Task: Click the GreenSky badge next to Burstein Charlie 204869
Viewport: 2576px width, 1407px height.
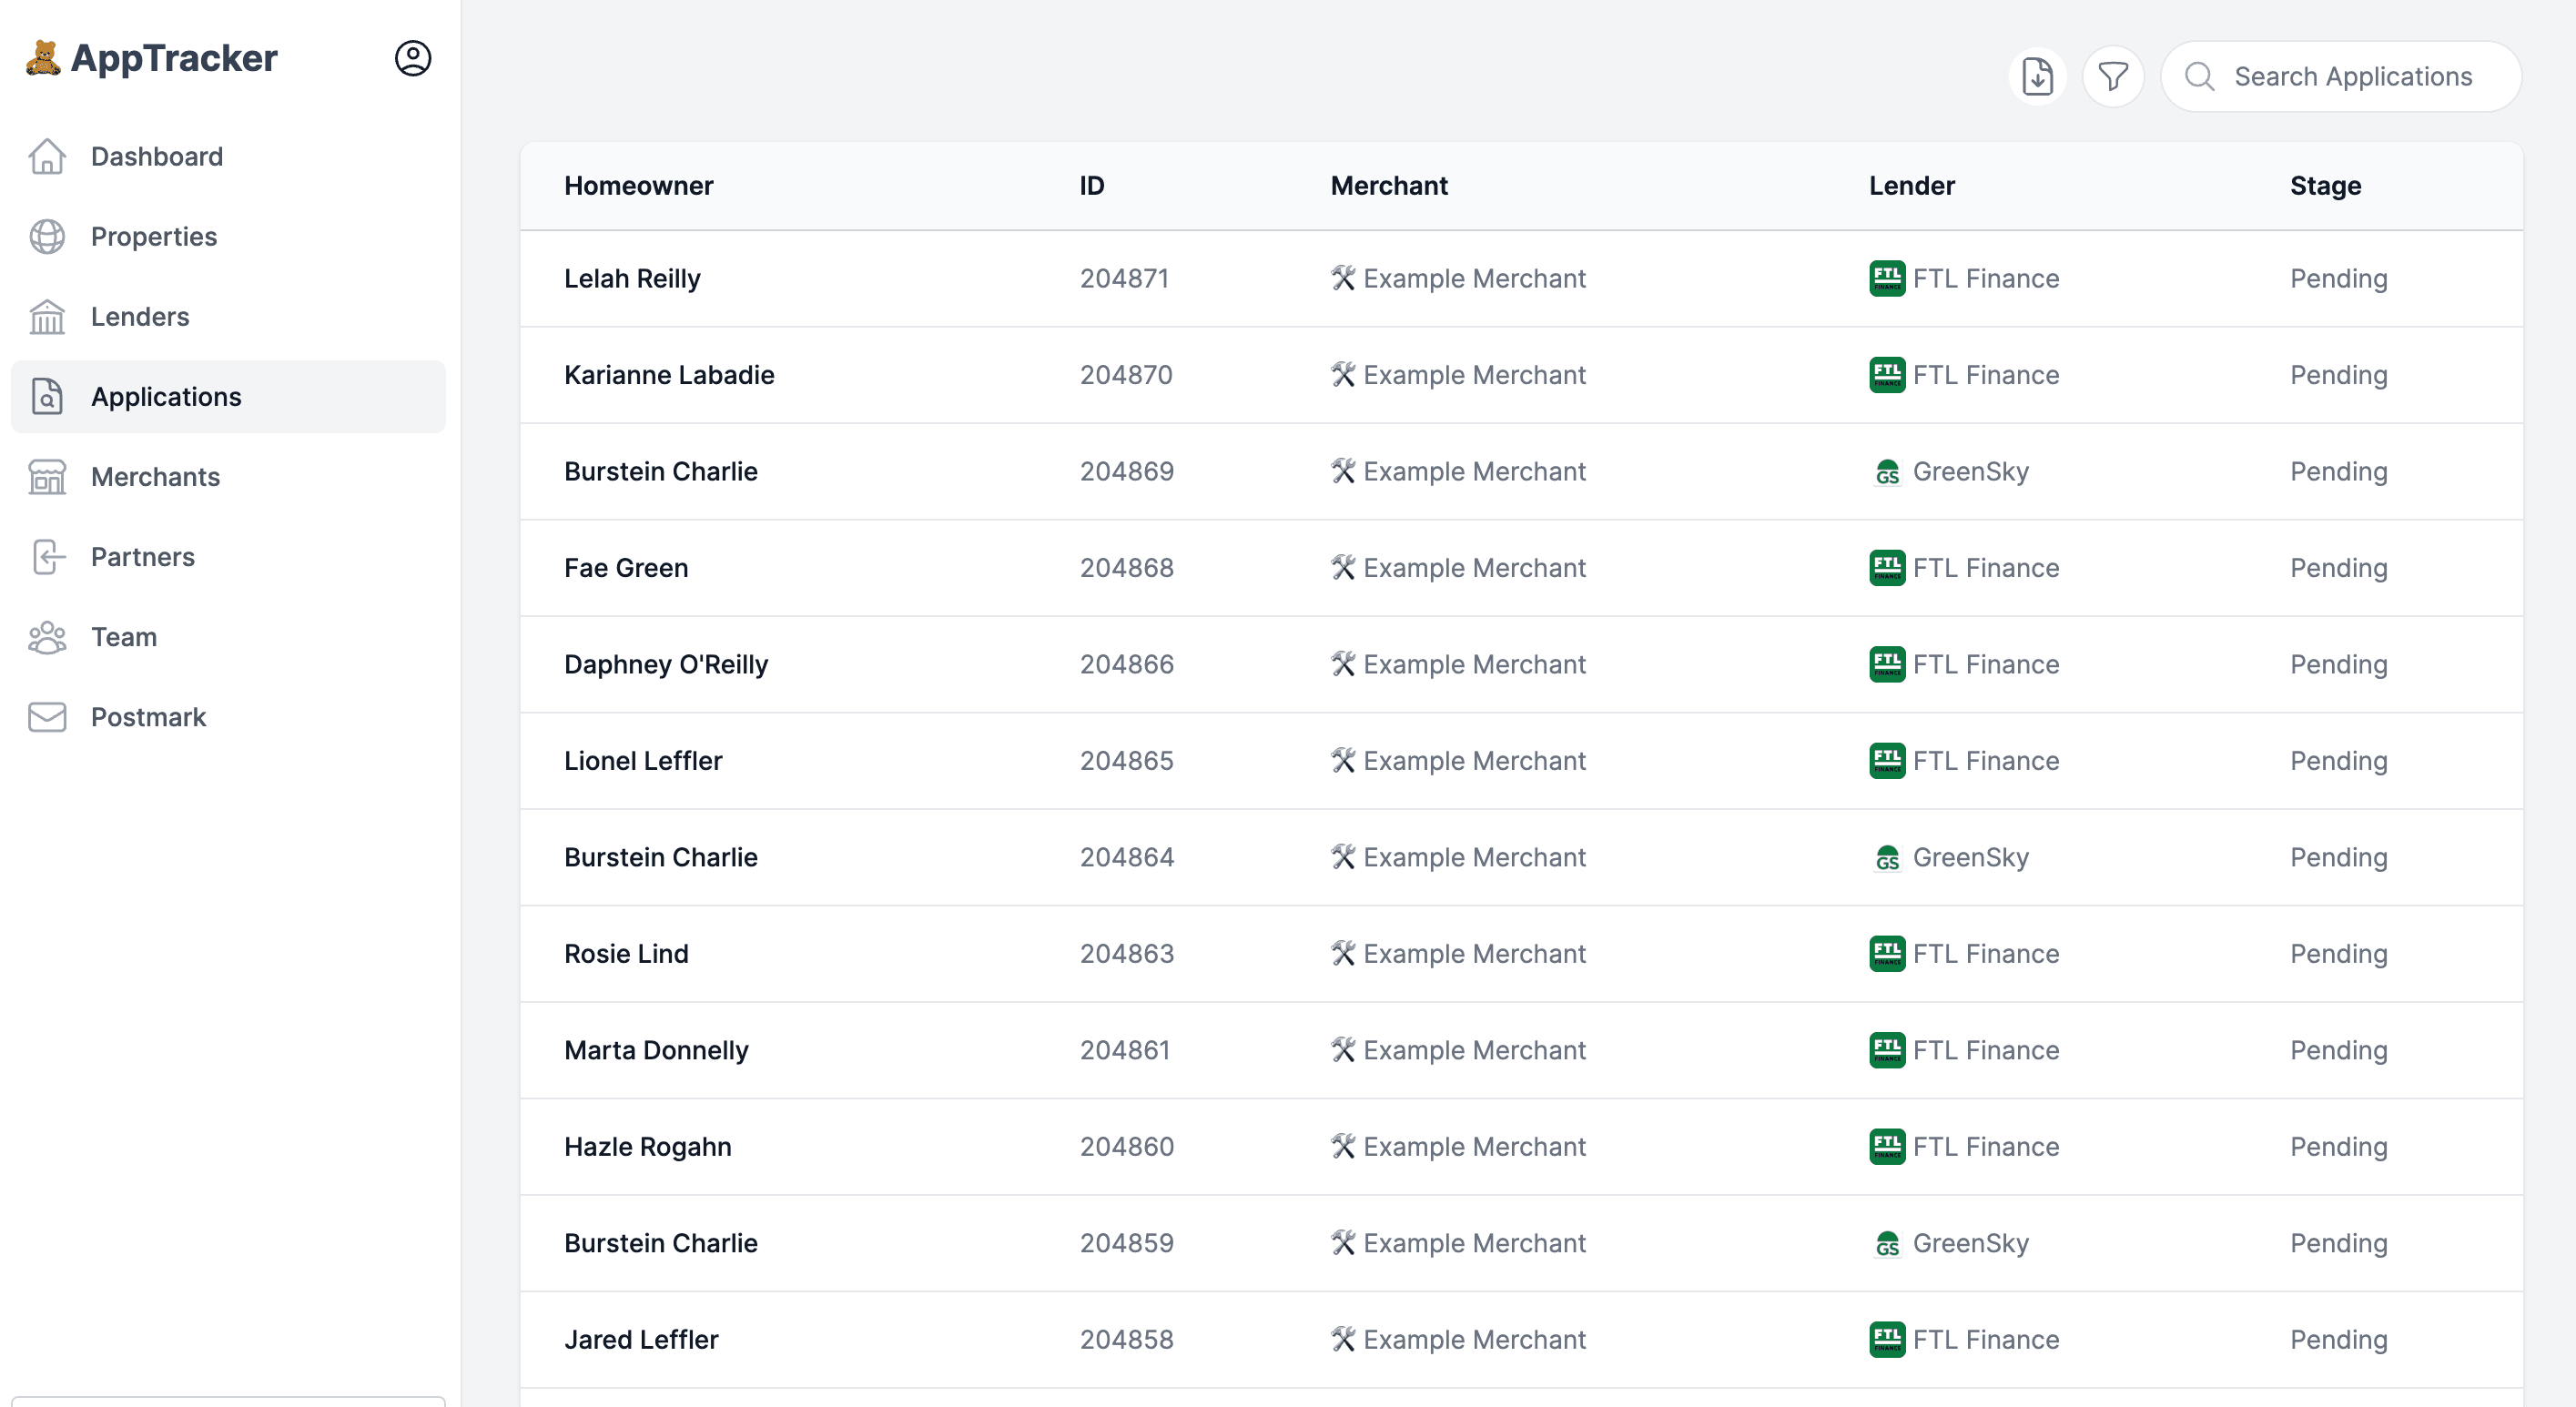Action: [1888, 472]
